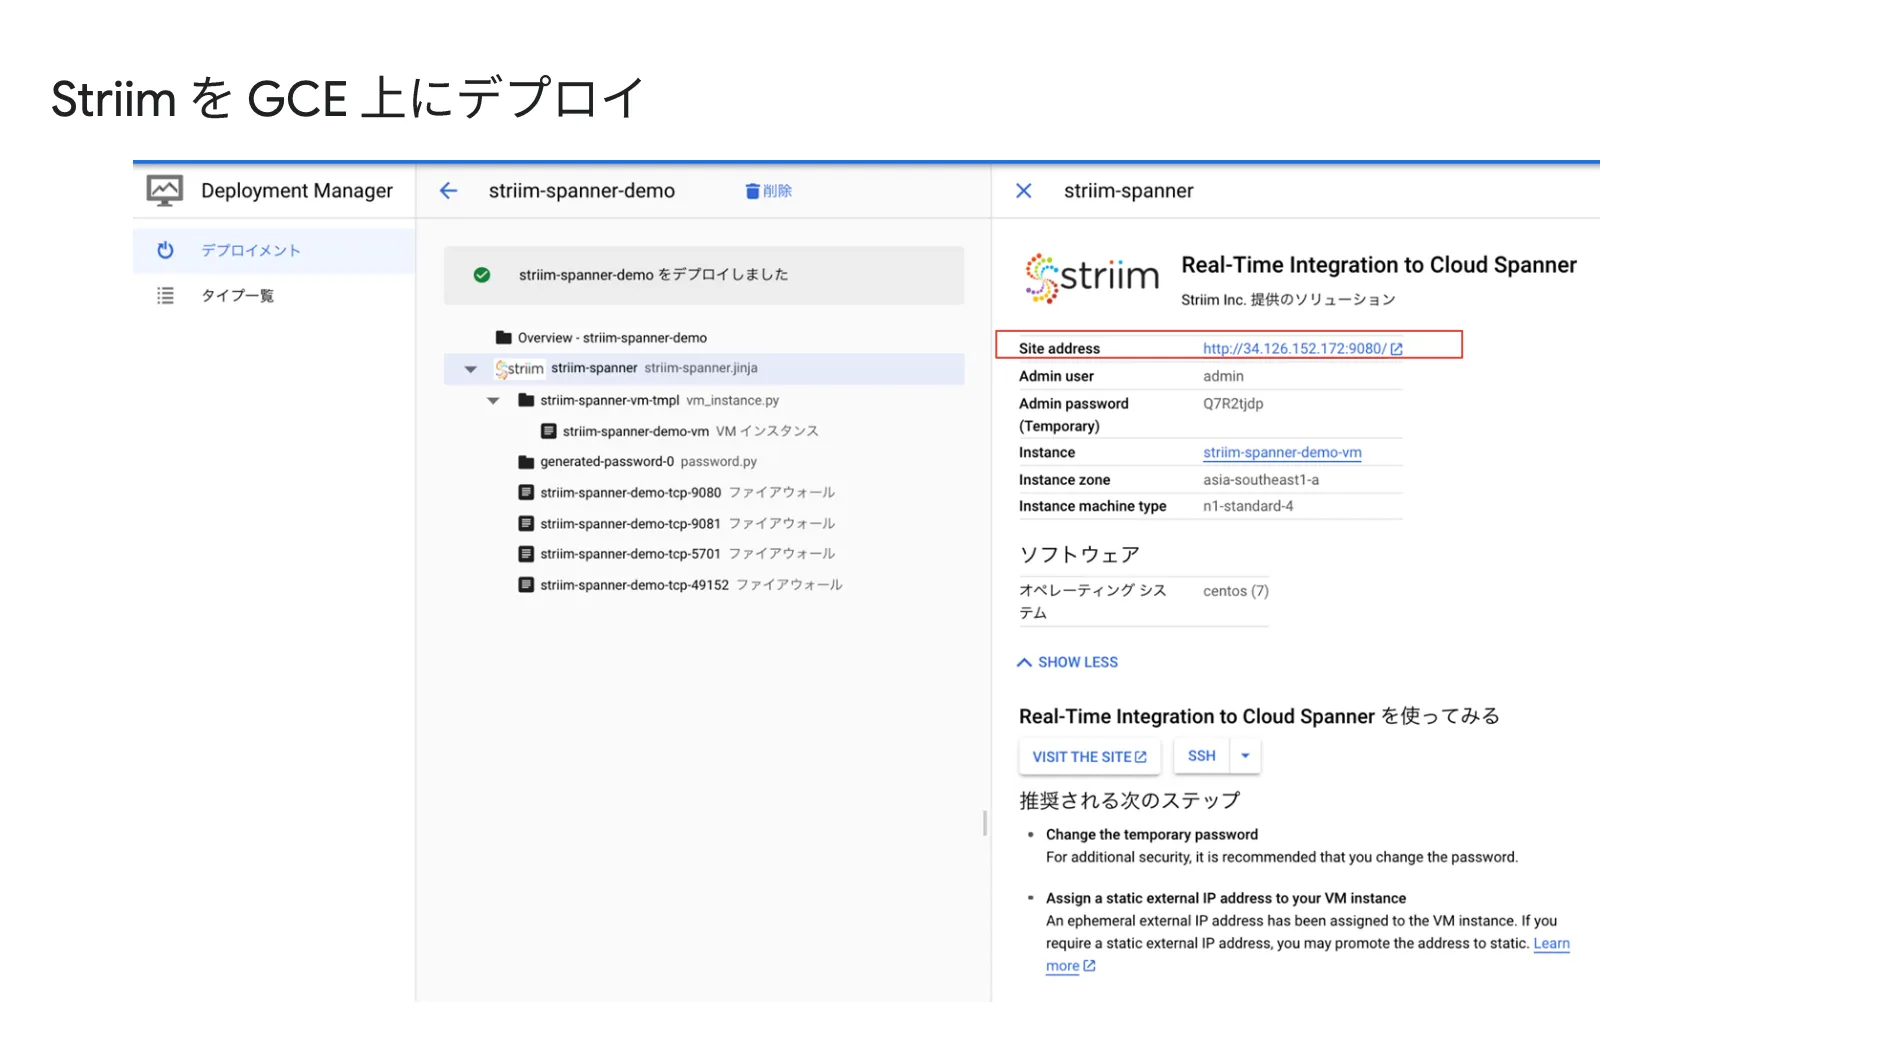
Task: Click the striim-spanner-demo-vm resource icon
Action: (x=548, y=431)
